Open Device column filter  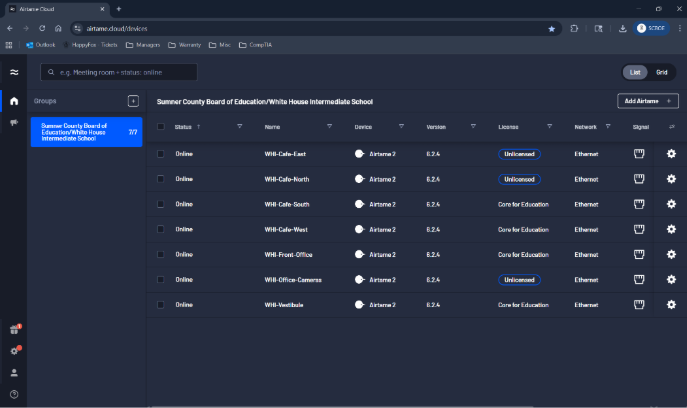(401, 127)
